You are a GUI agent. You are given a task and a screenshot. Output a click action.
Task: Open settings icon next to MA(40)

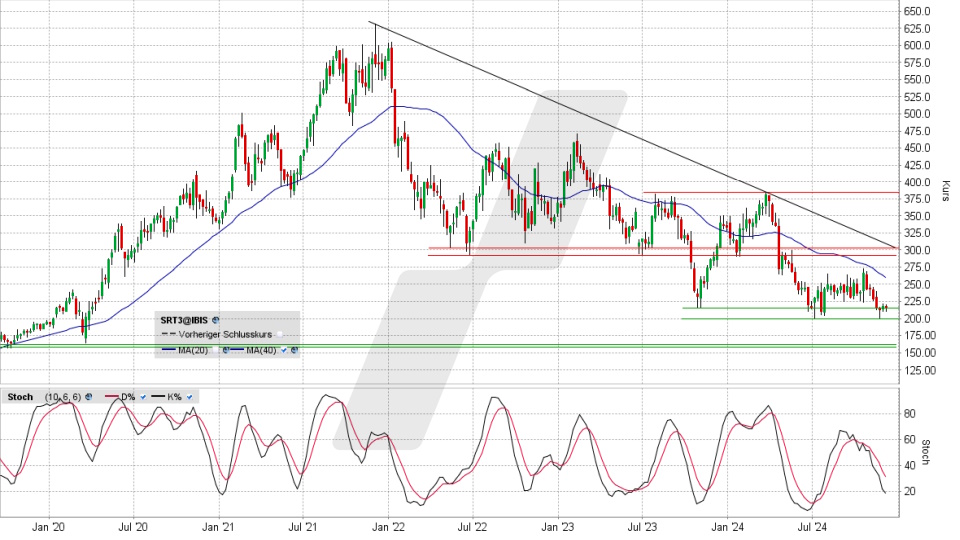pos(294,350)
